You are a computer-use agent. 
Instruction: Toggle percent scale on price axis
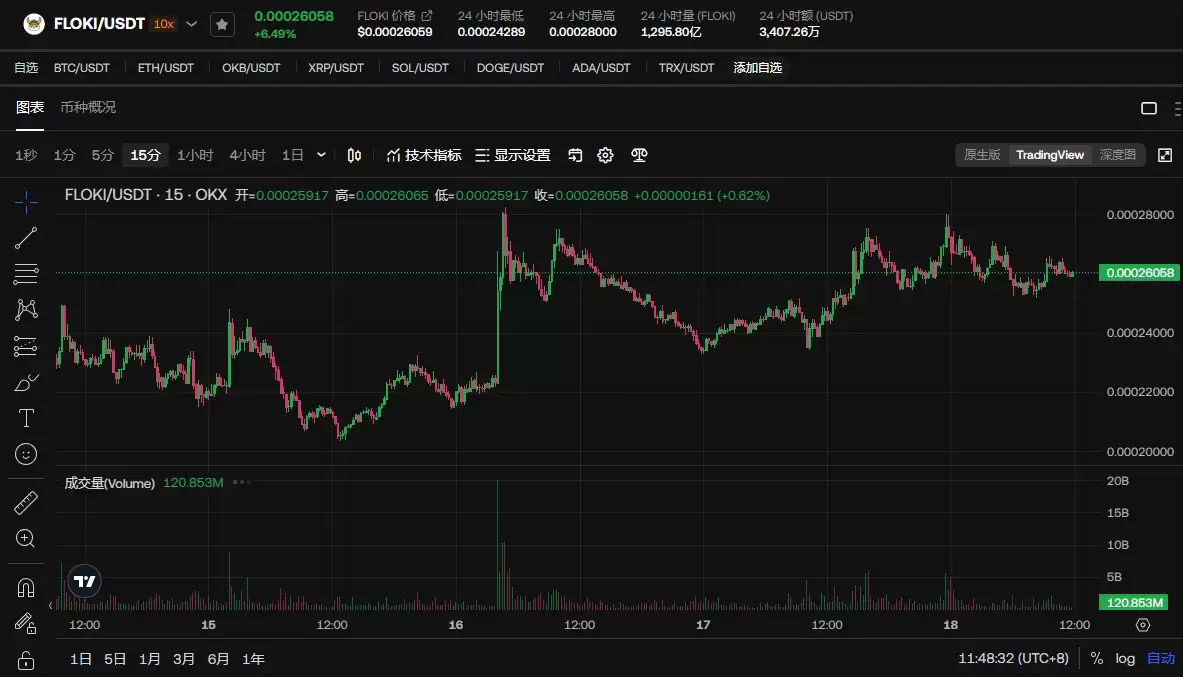pyautogui.click(x=1097, y=659)
